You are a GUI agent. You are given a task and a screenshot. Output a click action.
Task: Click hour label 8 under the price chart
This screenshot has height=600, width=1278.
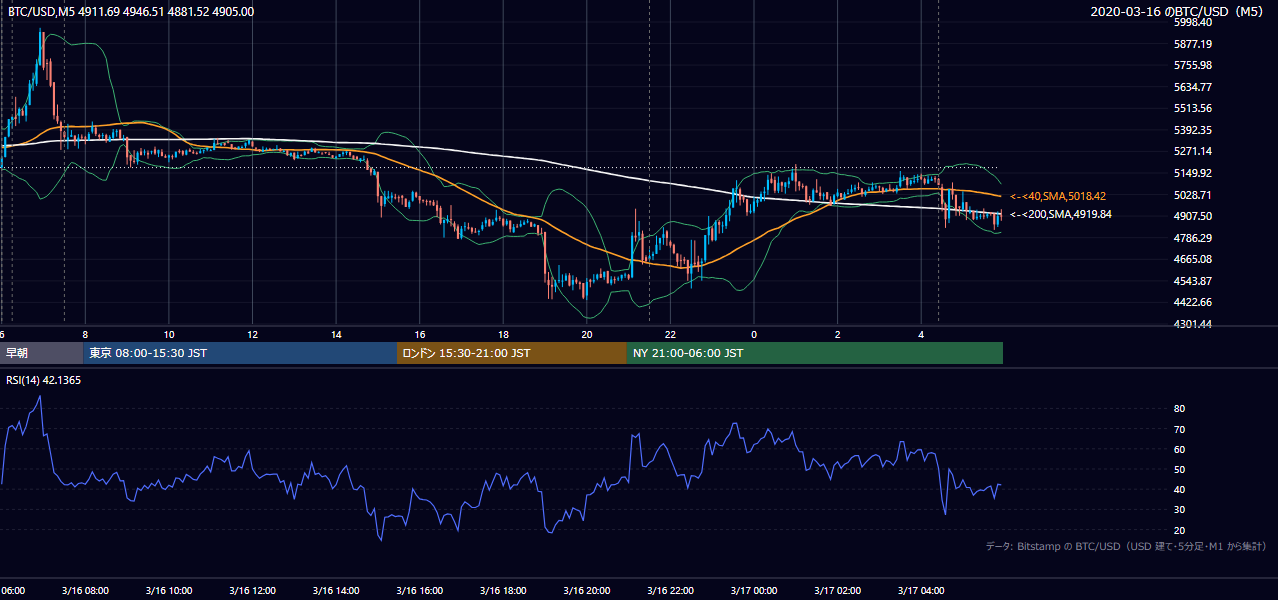tap(85, 334)
